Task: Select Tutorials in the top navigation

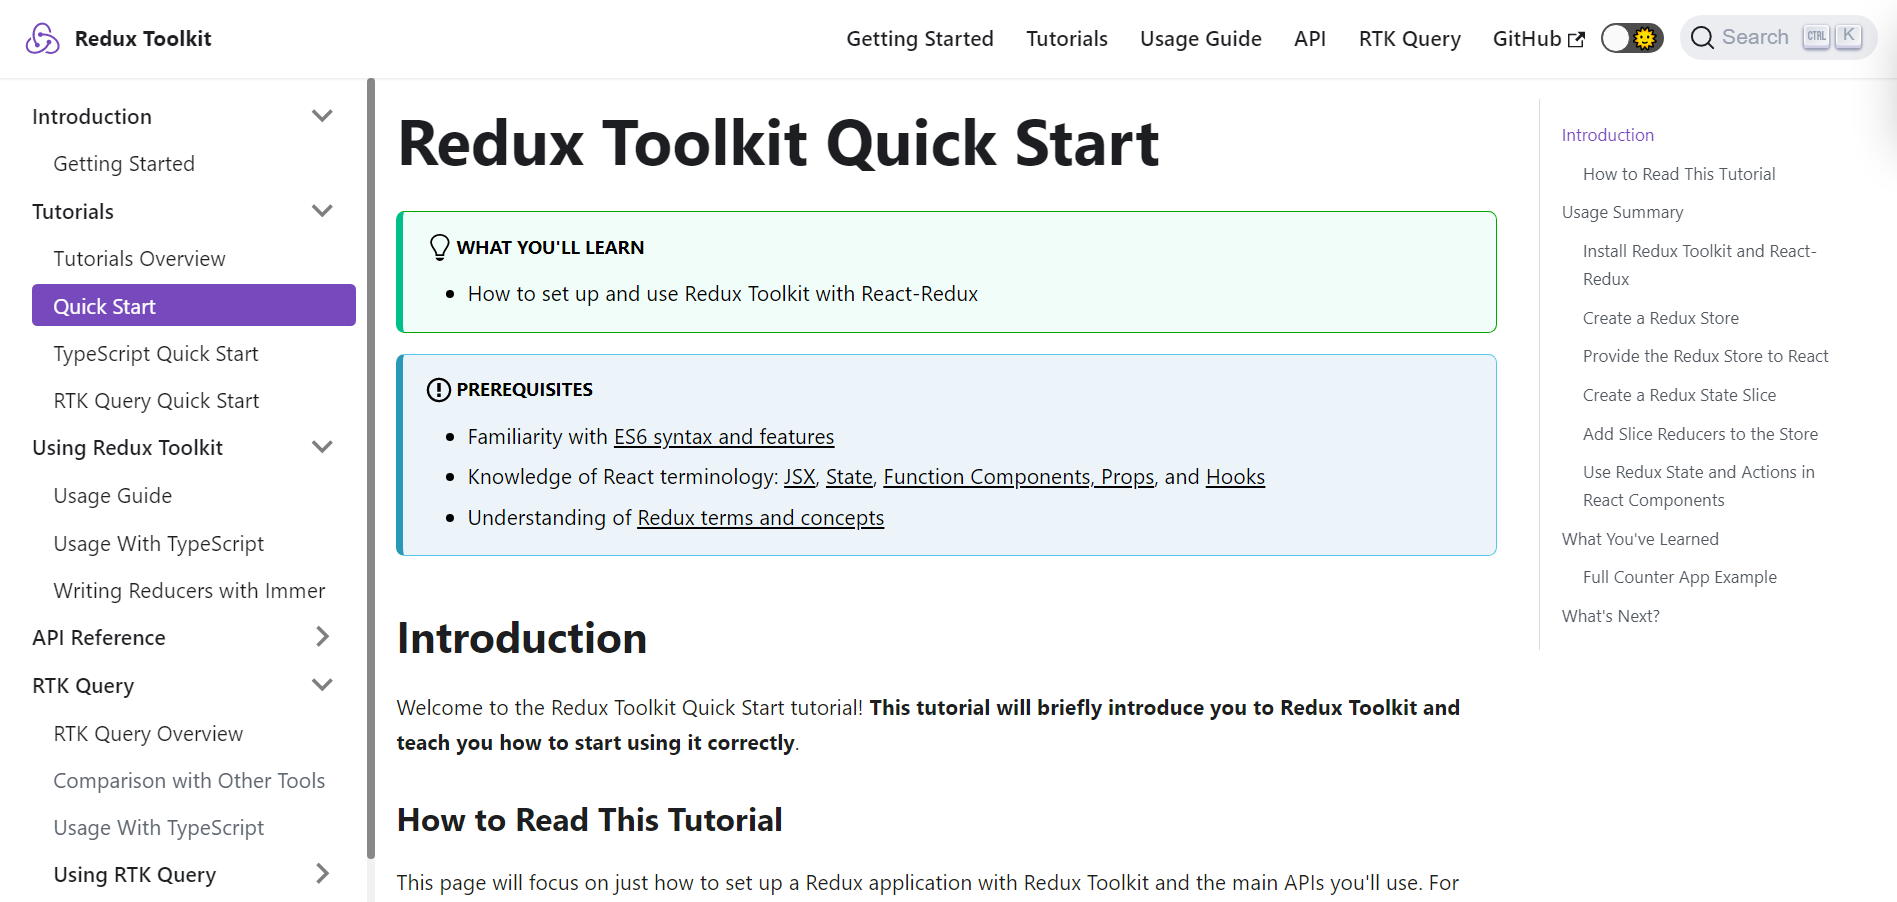Action: point(1066,38)
